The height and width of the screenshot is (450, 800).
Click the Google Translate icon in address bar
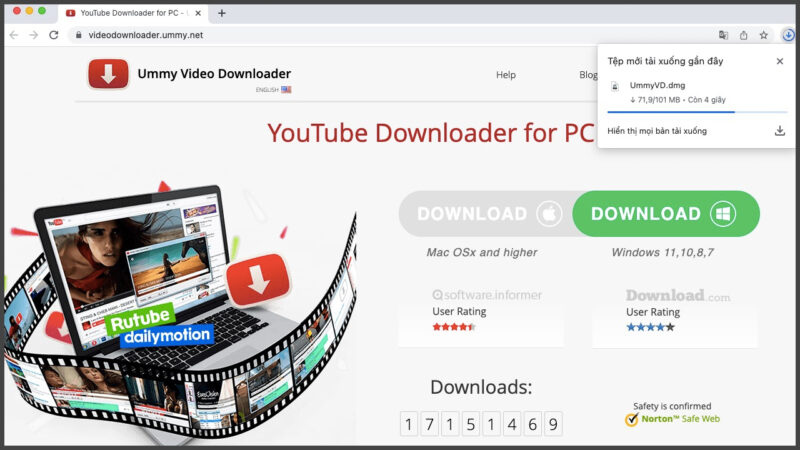pos(723,34)
